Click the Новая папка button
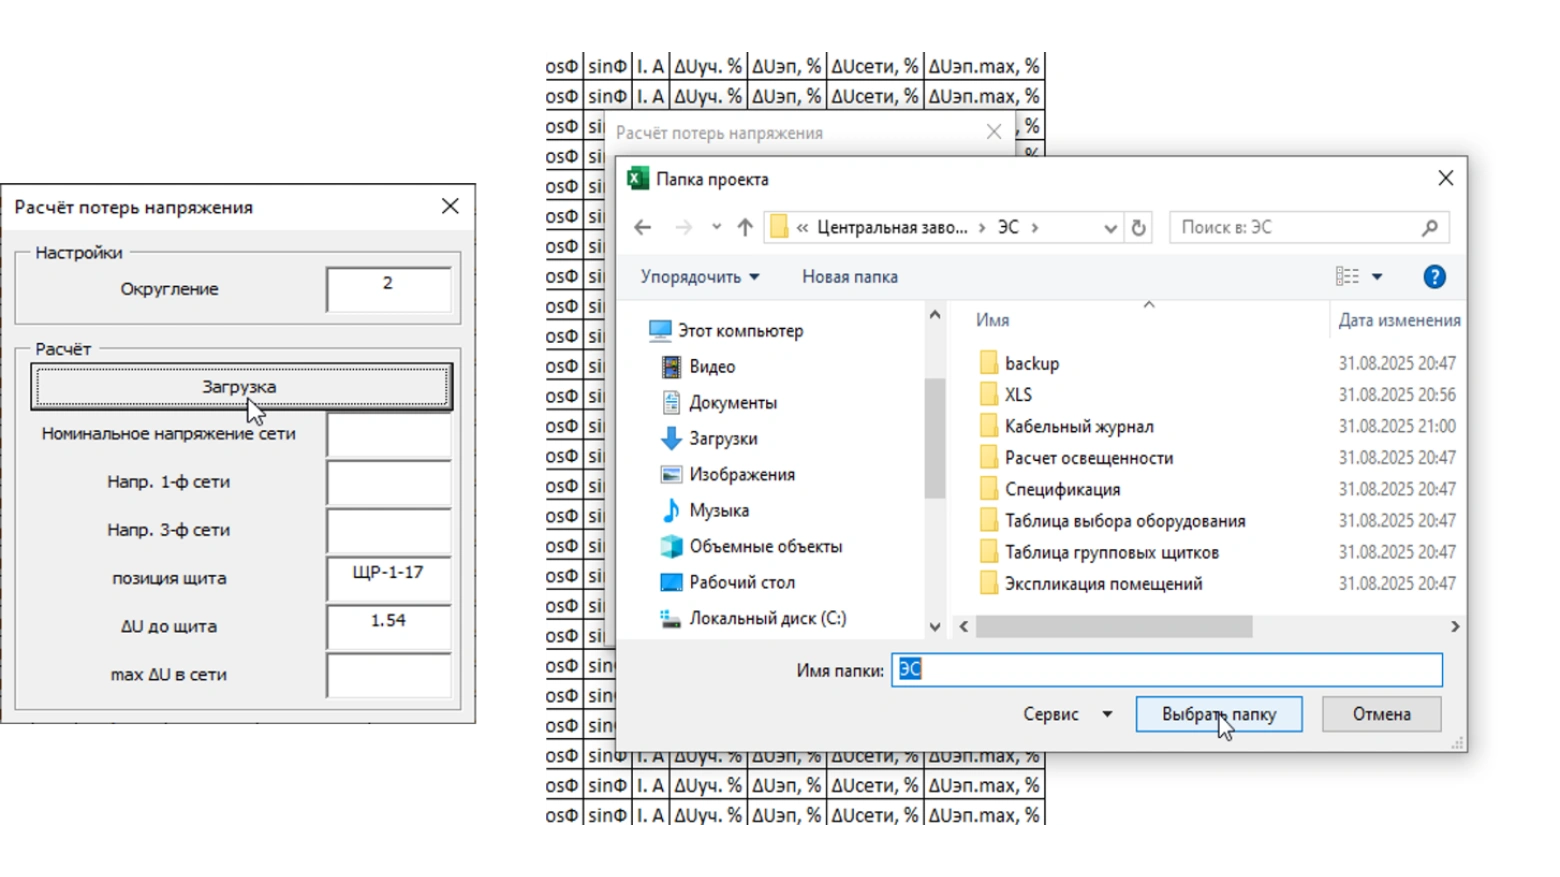 tap(850, 277)
